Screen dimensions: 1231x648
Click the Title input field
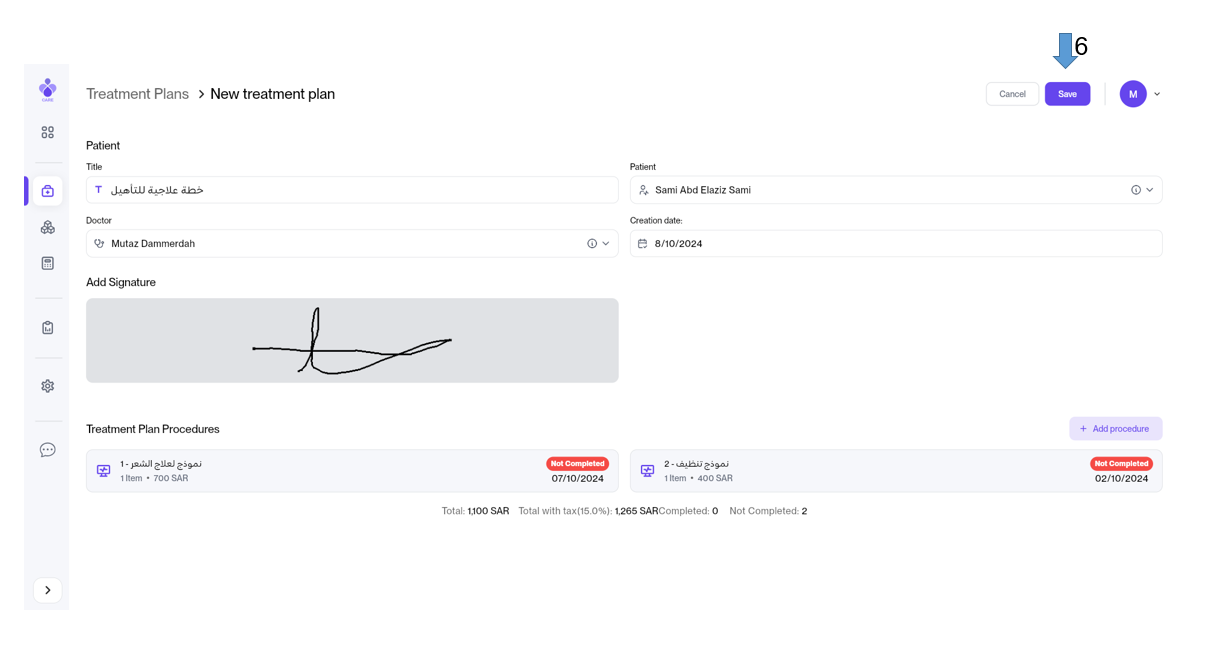(360, 190)
